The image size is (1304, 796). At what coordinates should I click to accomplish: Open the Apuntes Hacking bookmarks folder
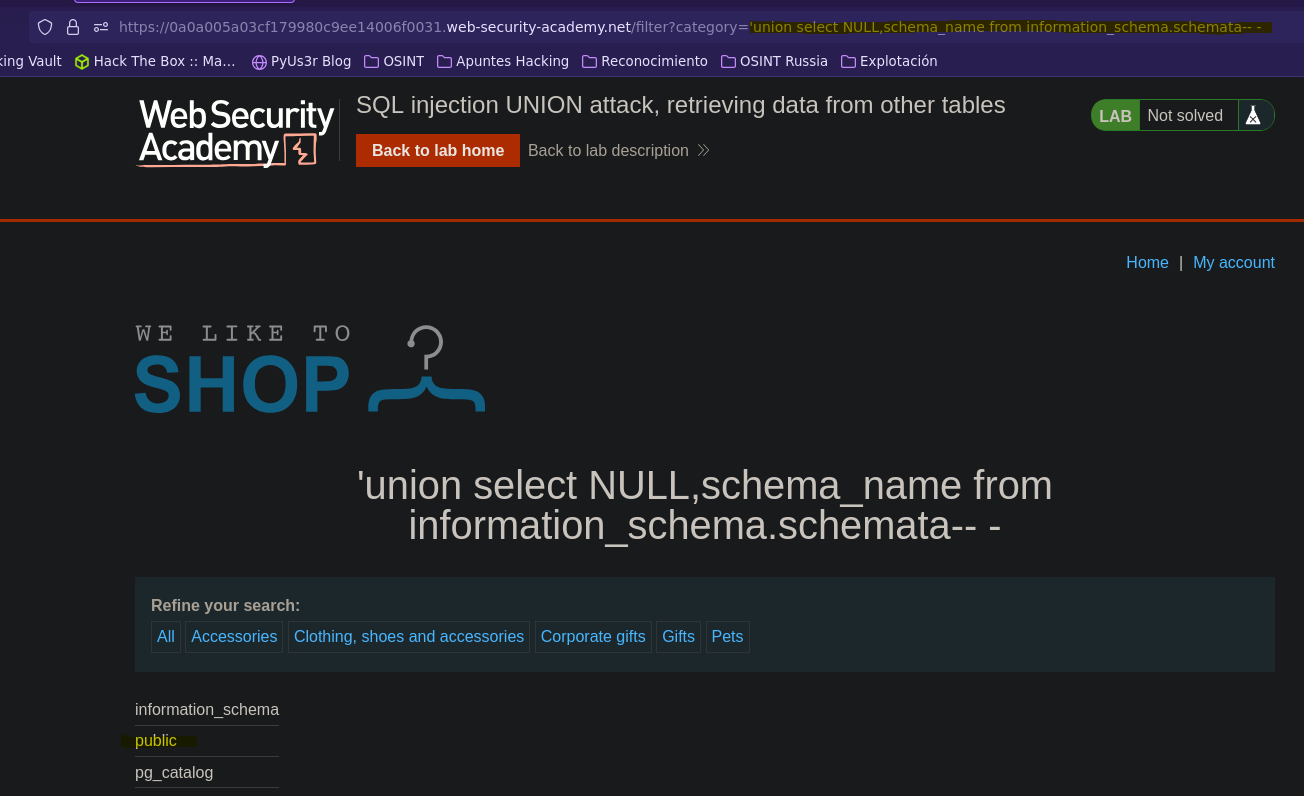(x=503, y=61)
